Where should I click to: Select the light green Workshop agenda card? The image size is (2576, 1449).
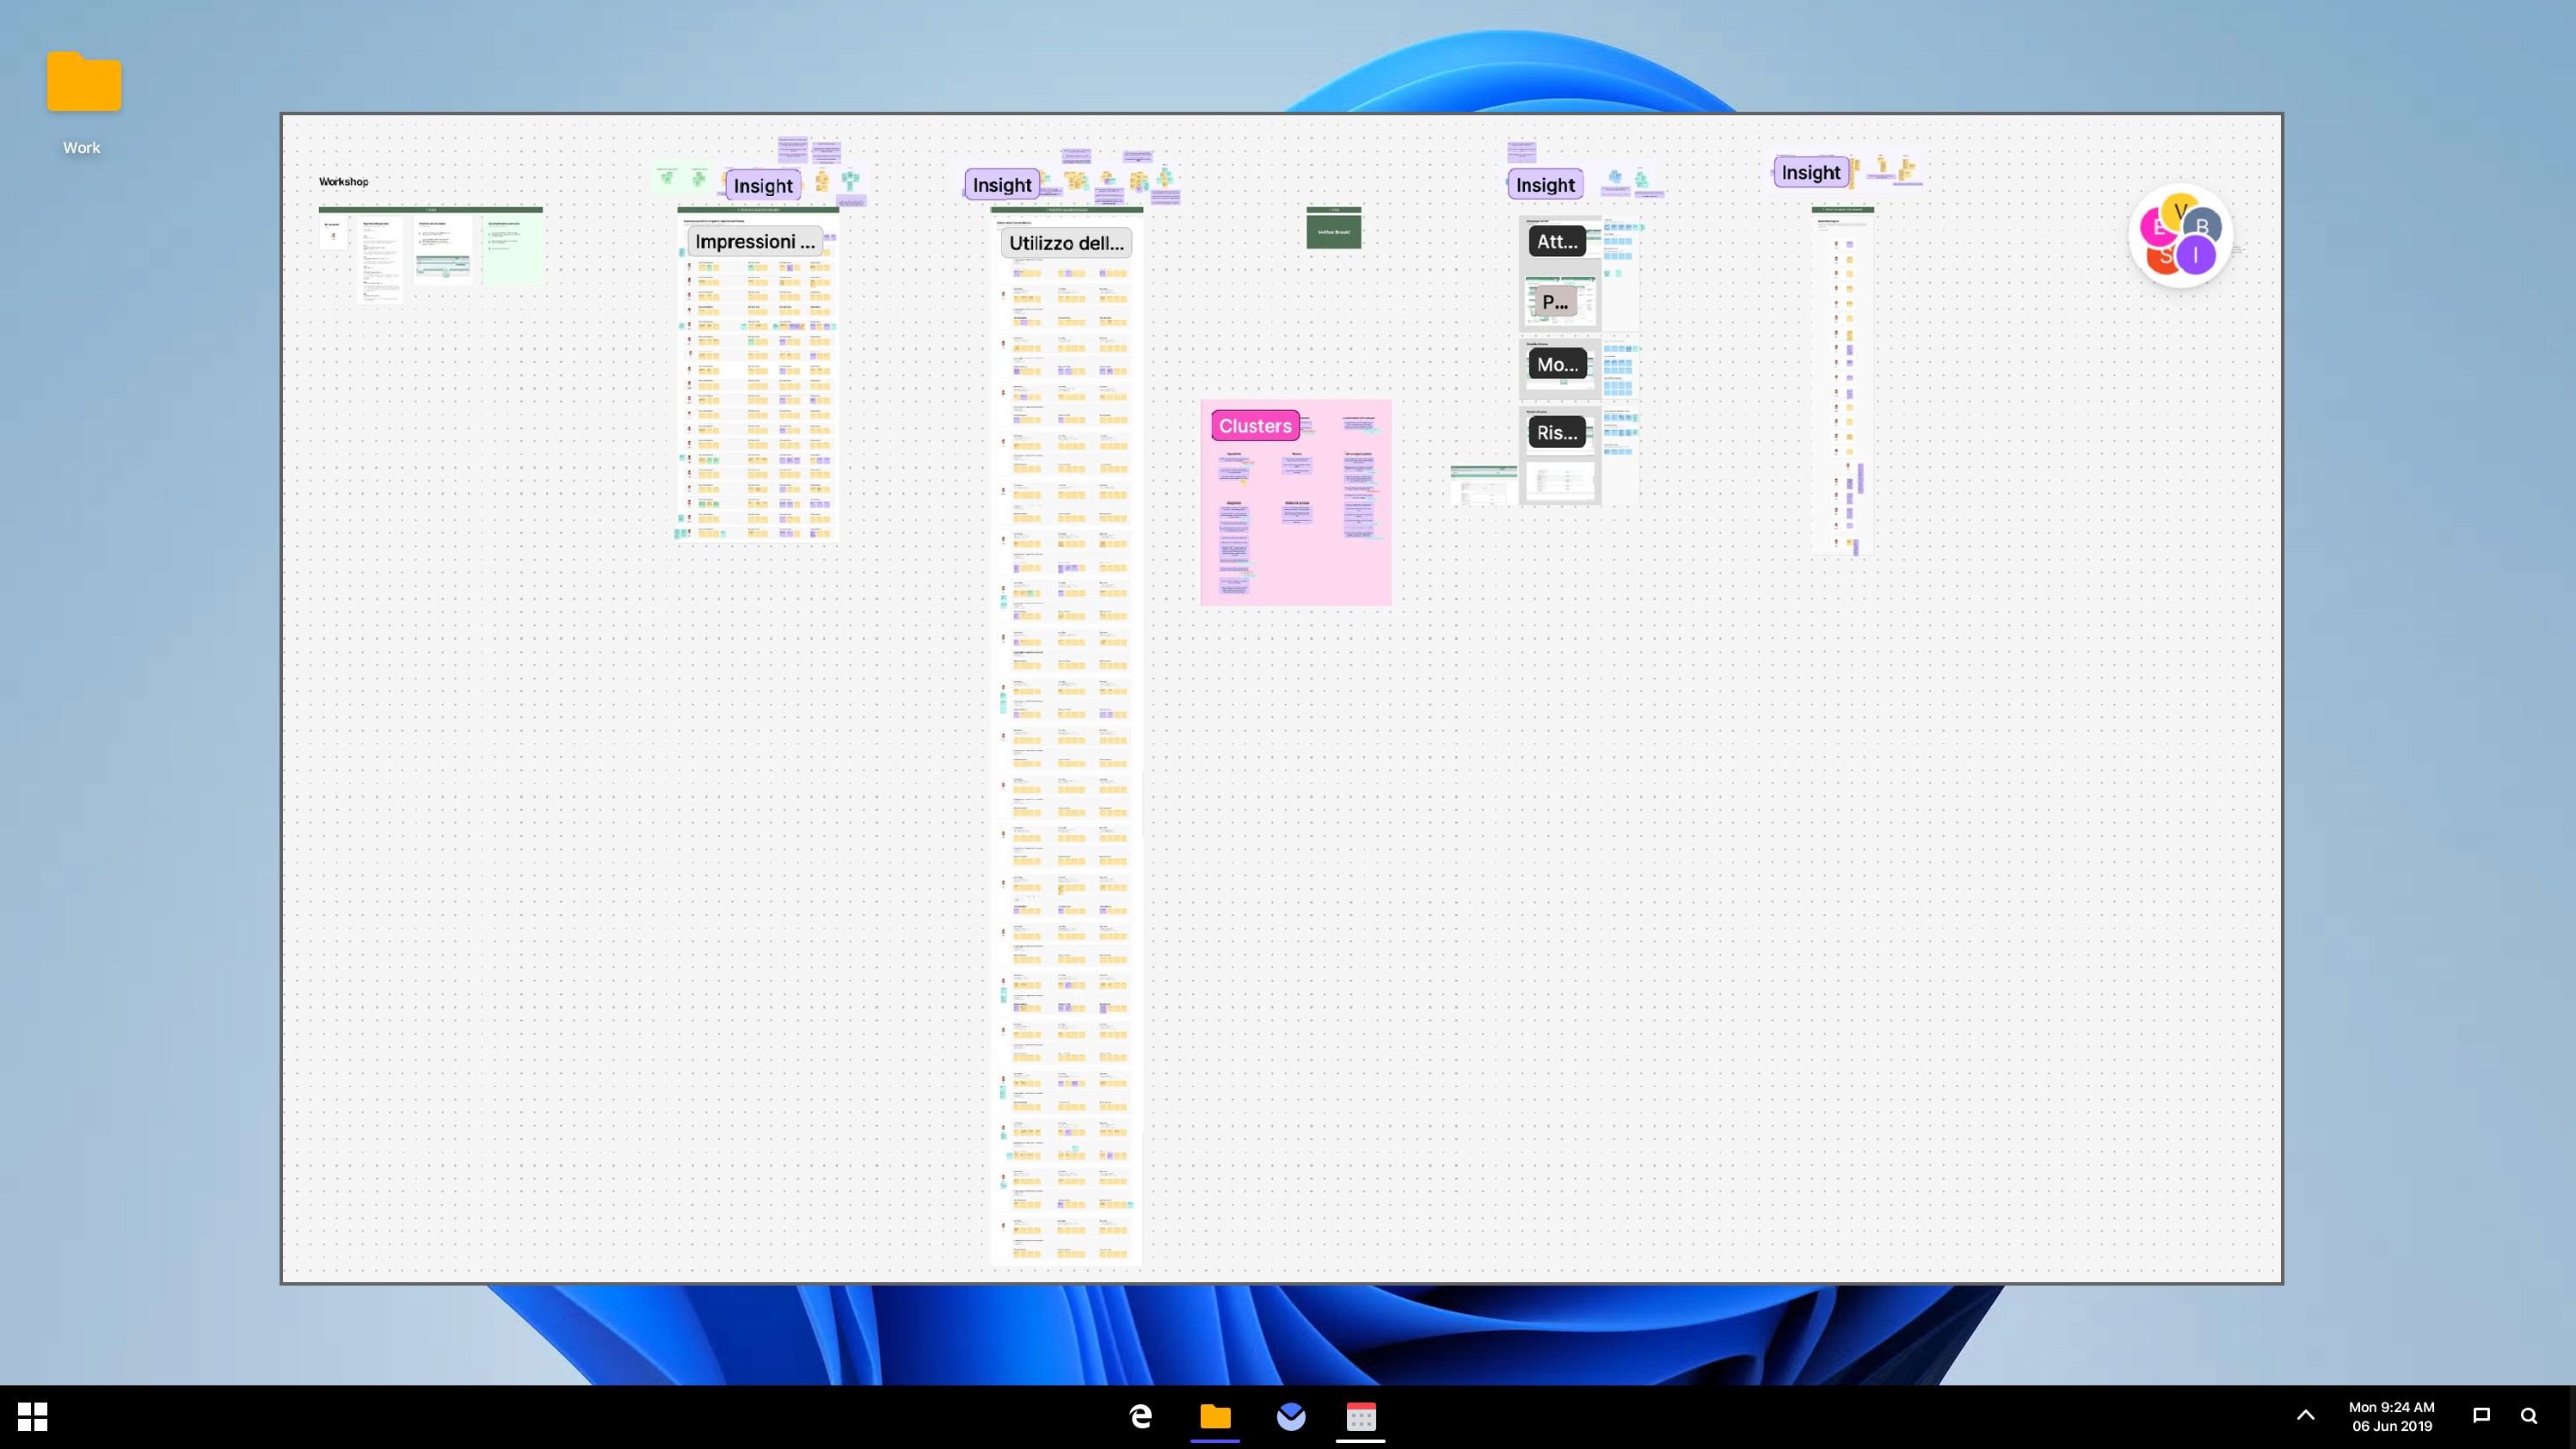[x=513, y=250]
